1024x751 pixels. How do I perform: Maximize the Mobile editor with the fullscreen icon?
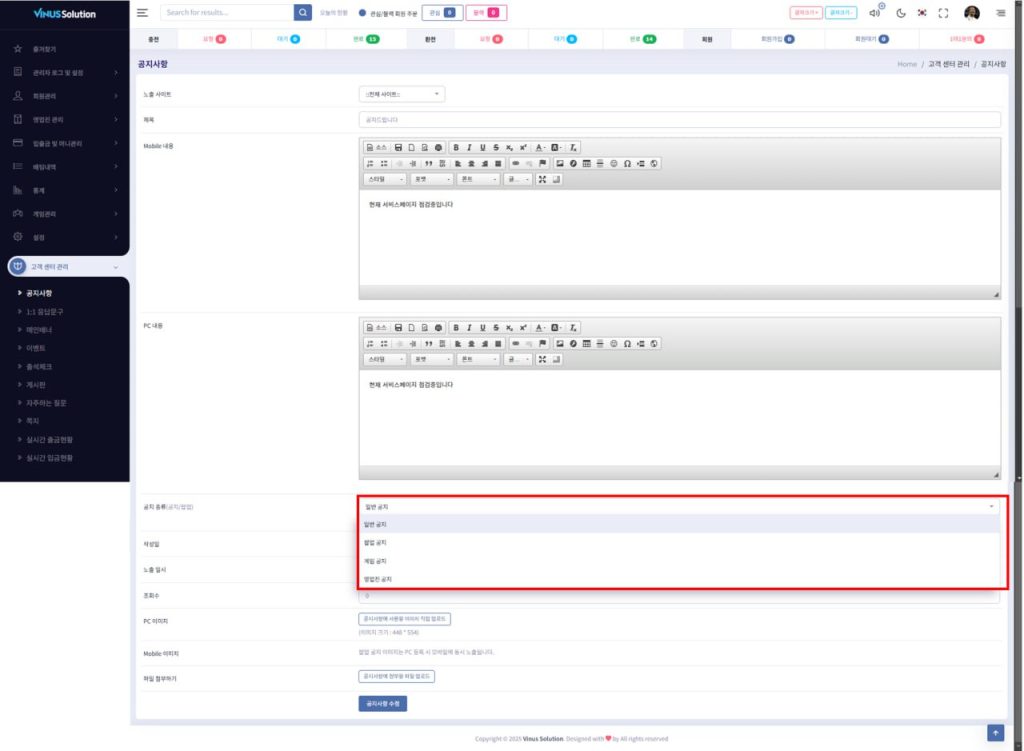pos(543,180)
